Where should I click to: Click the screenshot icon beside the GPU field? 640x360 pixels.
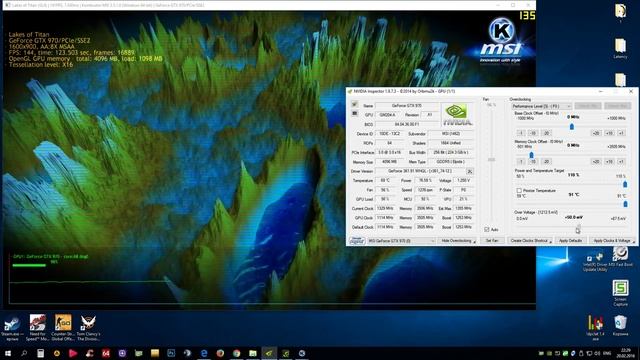(x=354, y=113)
